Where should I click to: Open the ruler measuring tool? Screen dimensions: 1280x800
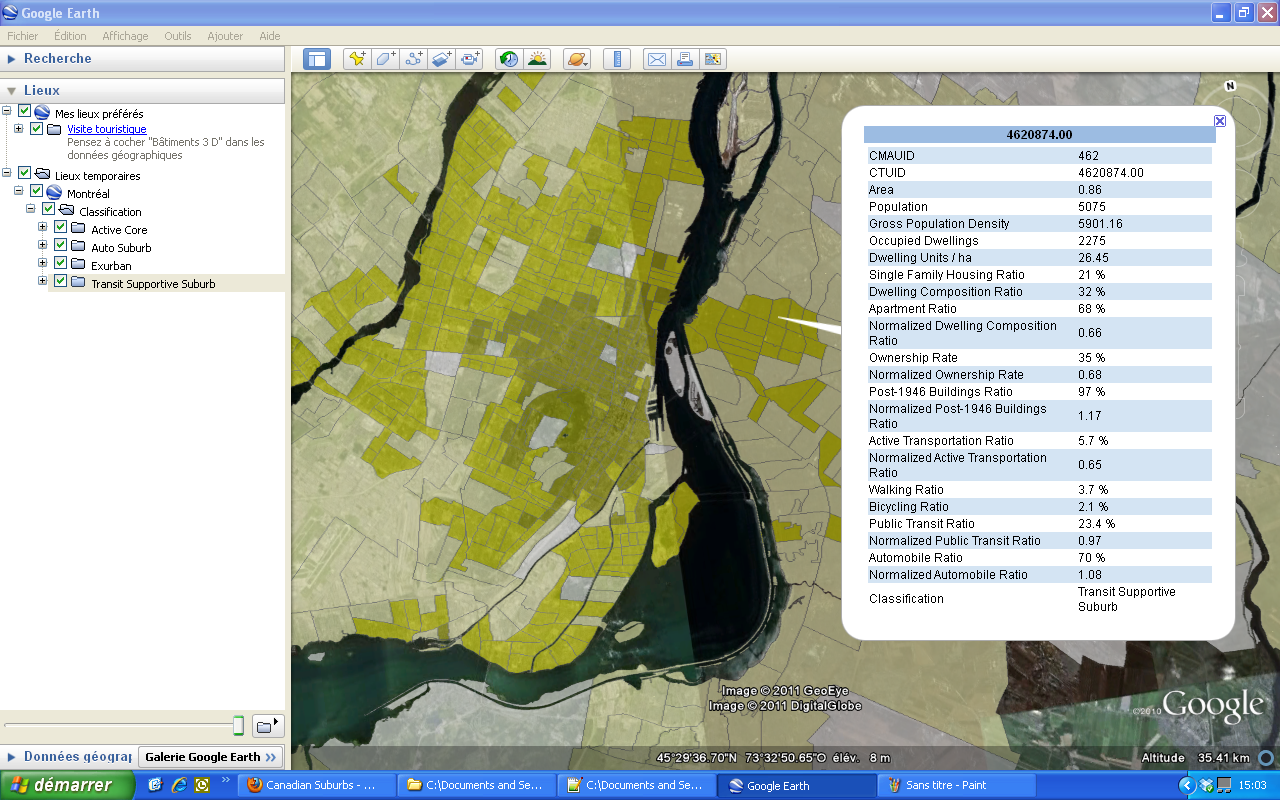617,59
